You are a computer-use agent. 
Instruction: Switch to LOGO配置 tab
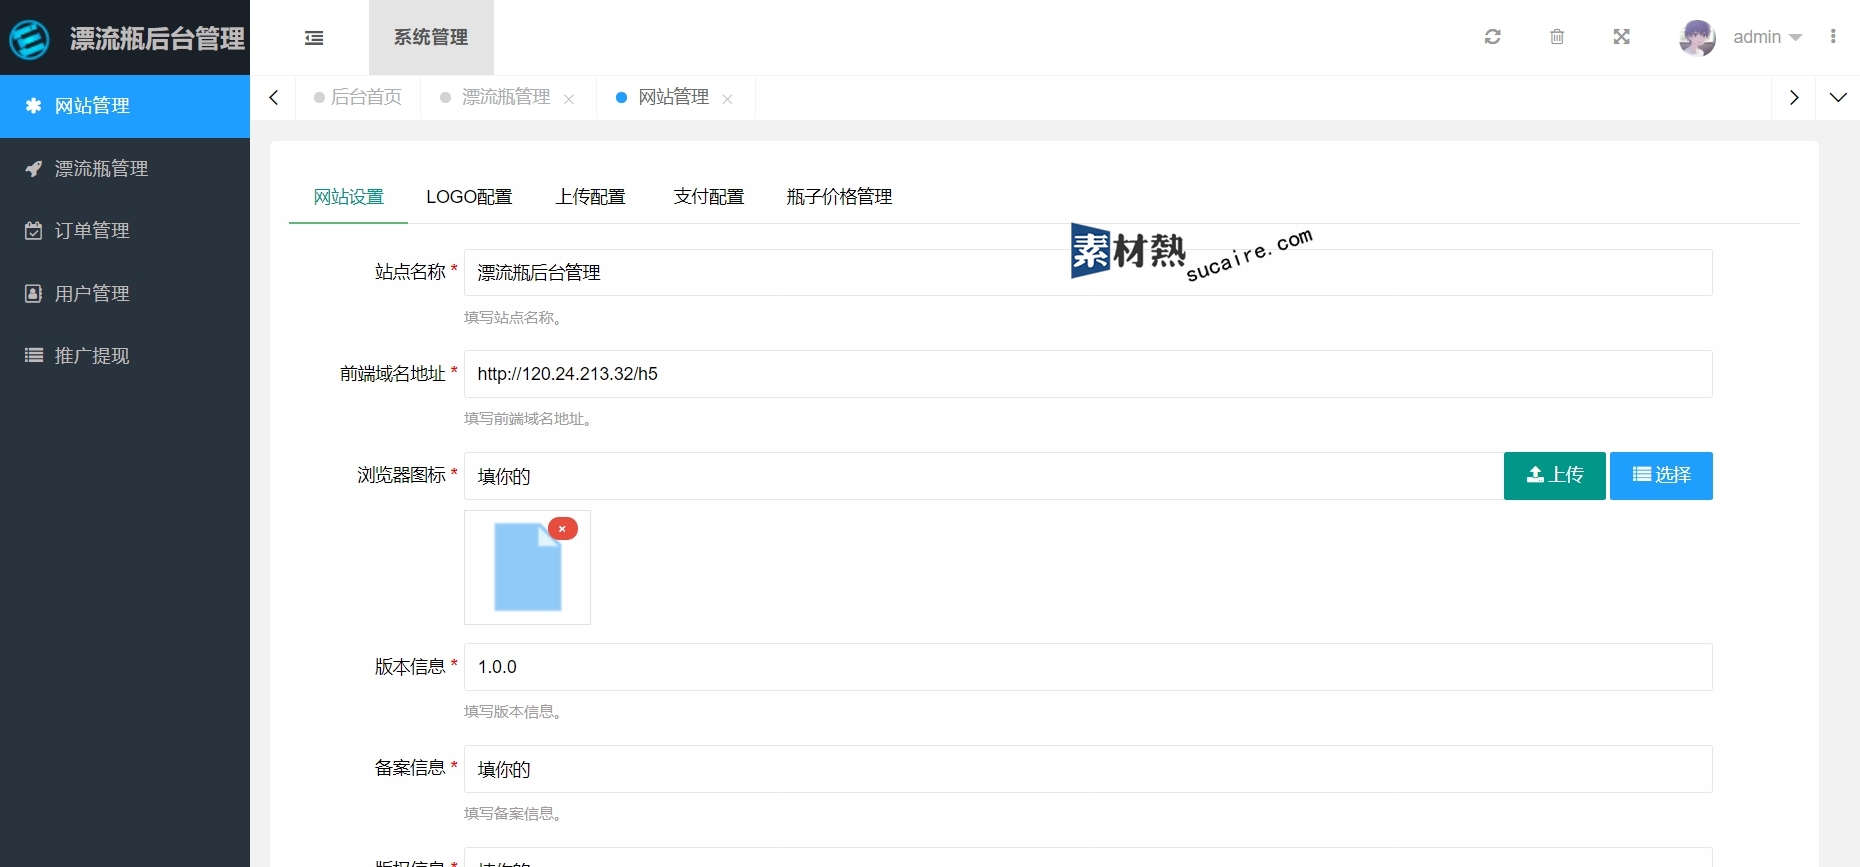click(x=469, y=197)
